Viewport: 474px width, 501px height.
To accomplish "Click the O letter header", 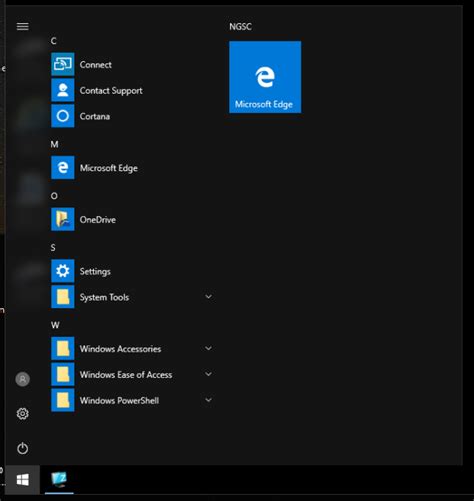I will click(54, 196).
